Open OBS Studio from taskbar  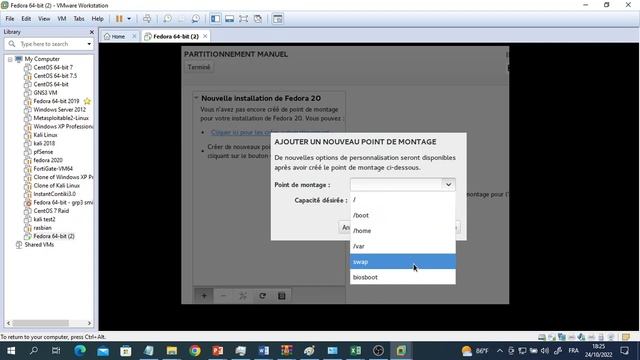pyautogui.click(x=378, y=351)
